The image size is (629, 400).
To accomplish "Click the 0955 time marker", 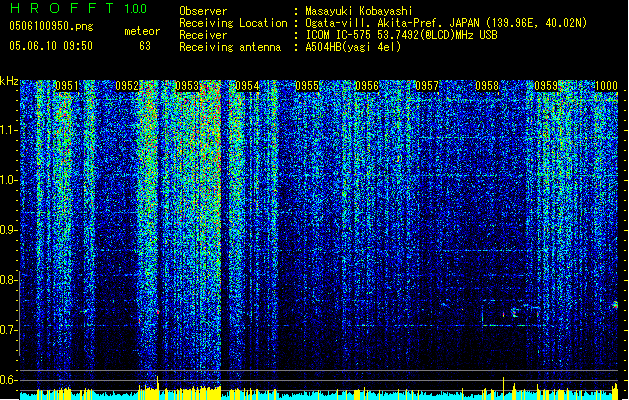I will [x=307, y=86].
